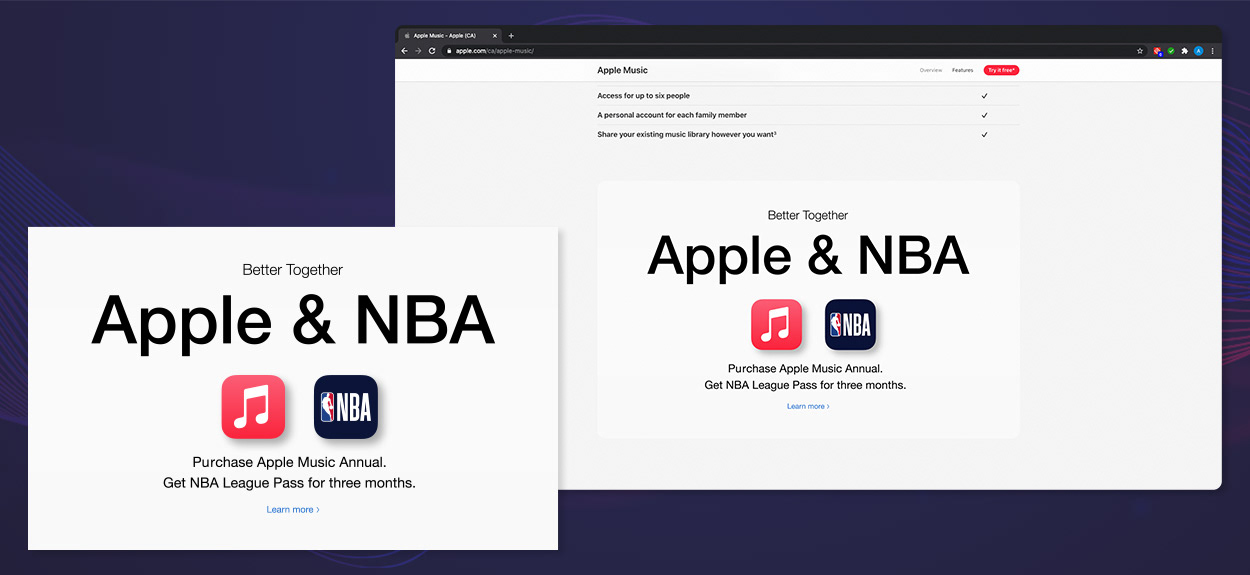Image resolution: width=1250 pixels, height=575 pixels.
Task: Go back with the browser back arrow
Action: tap(405, 51)
